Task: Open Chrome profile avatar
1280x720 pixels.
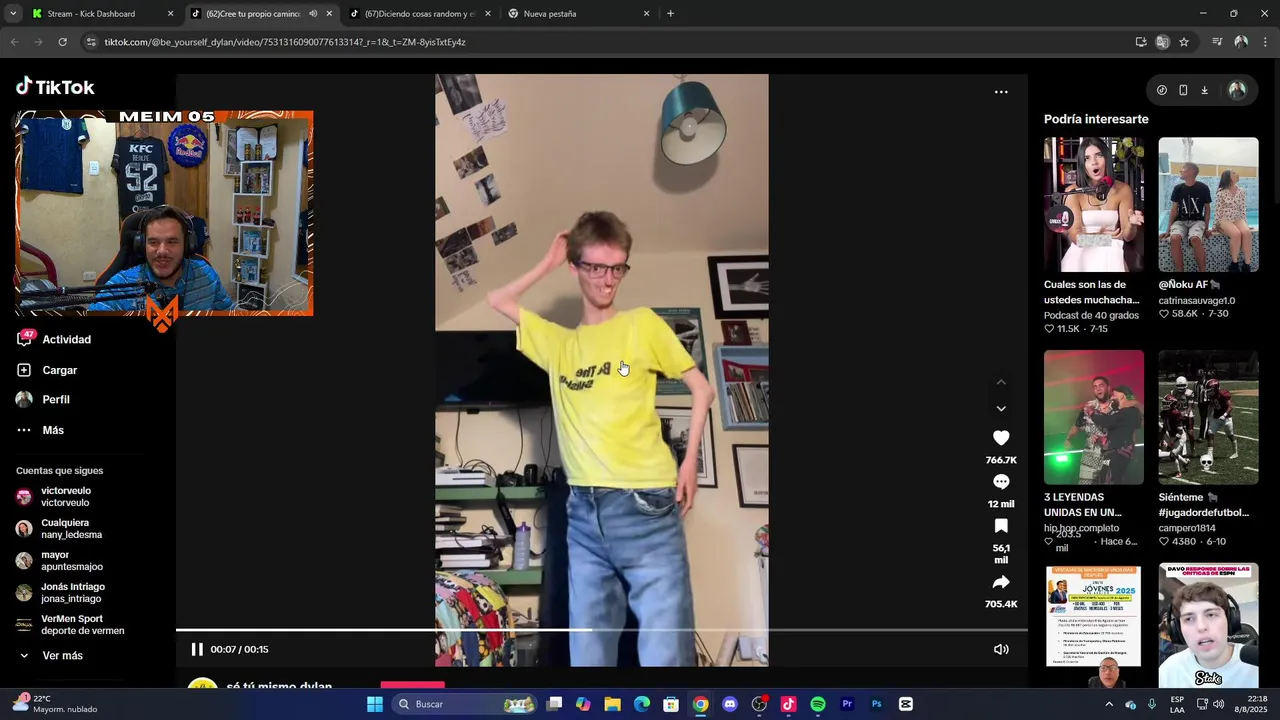Action: (x=1241, y=42)
